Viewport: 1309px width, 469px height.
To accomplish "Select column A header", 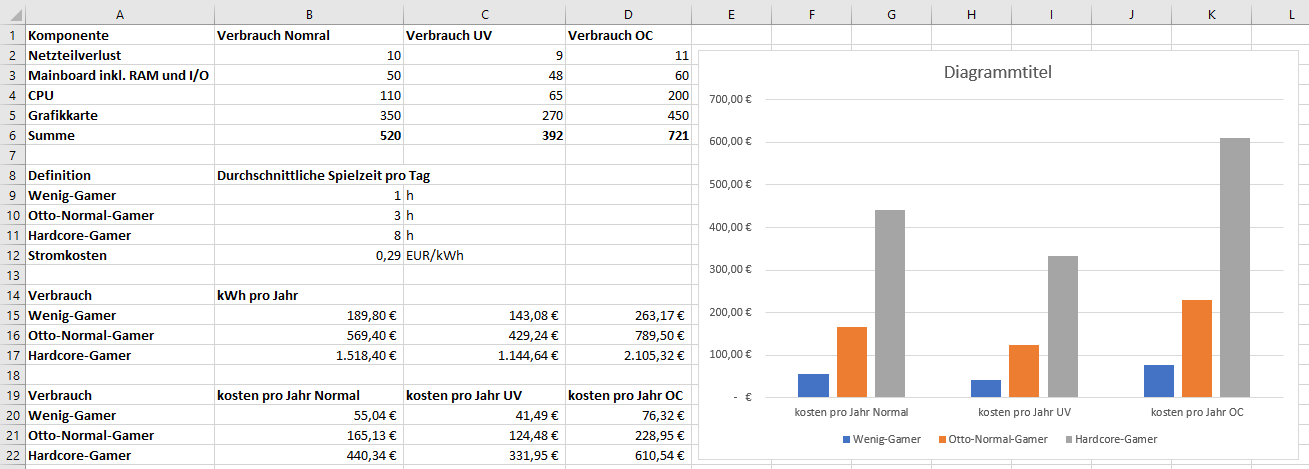I will coord(120,13).
